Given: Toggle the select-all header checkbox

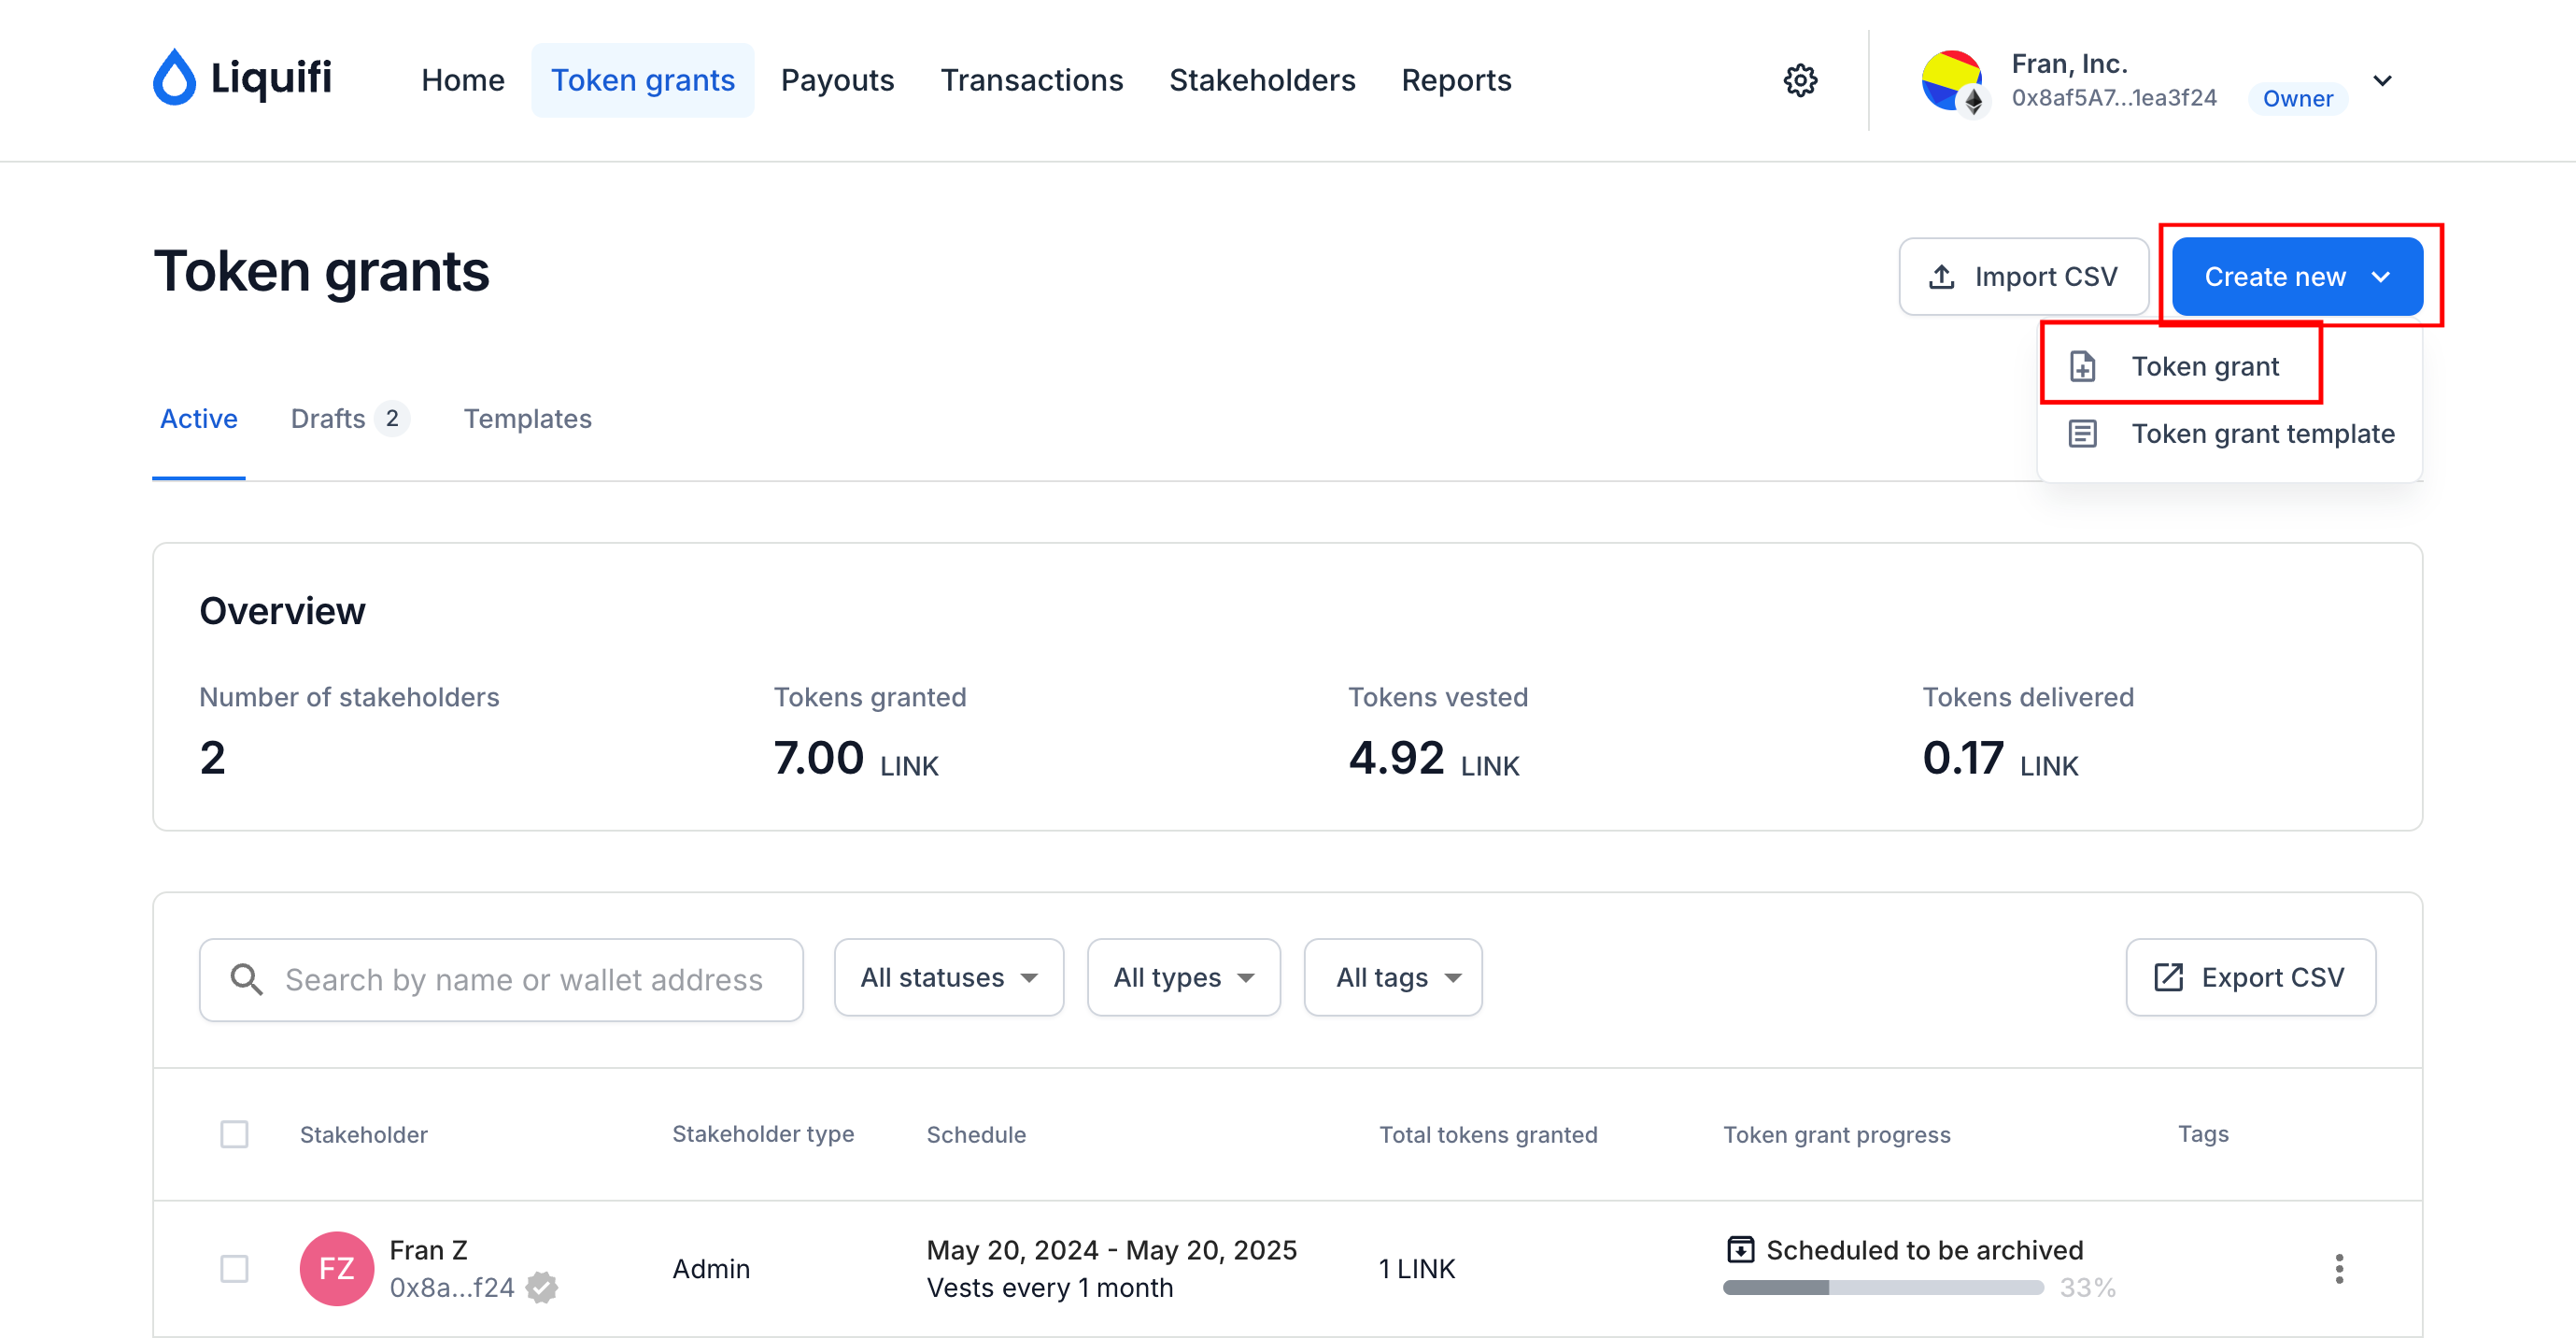Looking at the screenshot, I should tap(234, 1134).
